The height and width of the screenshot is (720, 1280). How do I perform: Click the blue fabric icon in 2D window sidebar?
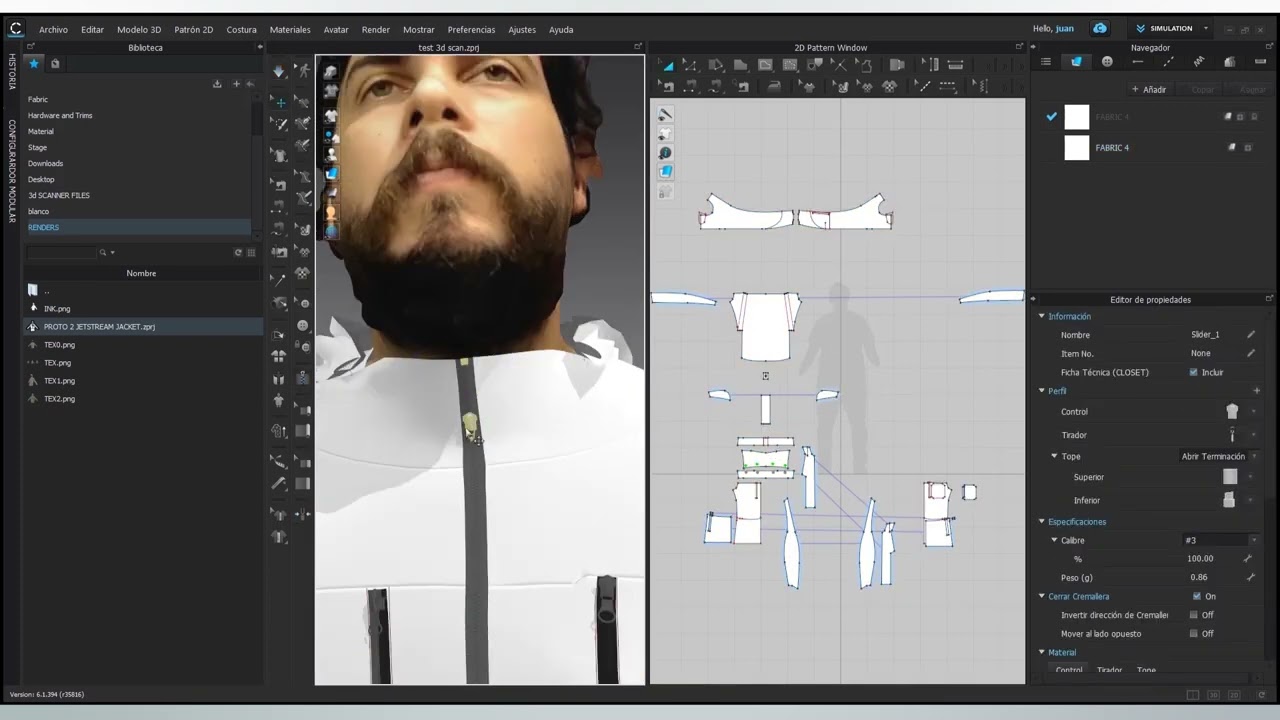point(665,172)
